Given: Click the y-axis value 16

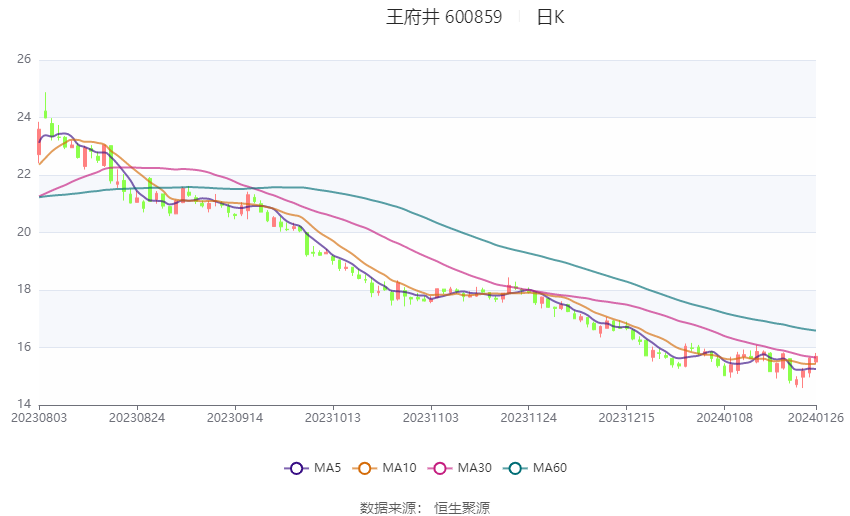Looking at the screenshot, I should (24, 347).
